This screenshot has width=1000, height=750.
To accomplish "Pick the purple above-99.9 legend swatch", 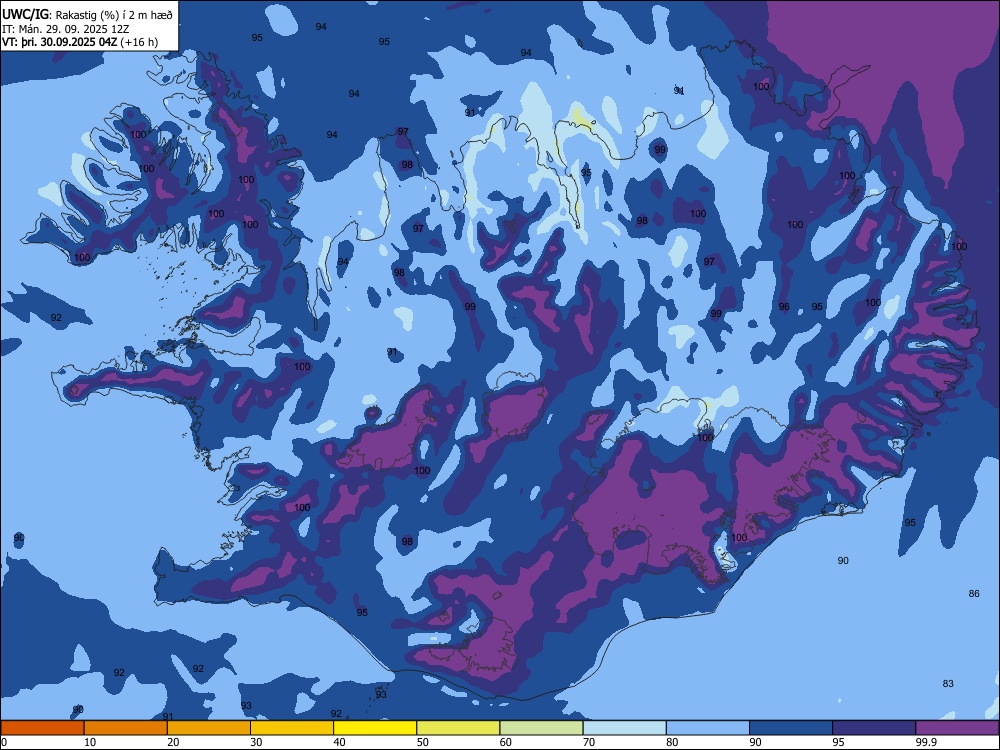I will pos(957,728).
